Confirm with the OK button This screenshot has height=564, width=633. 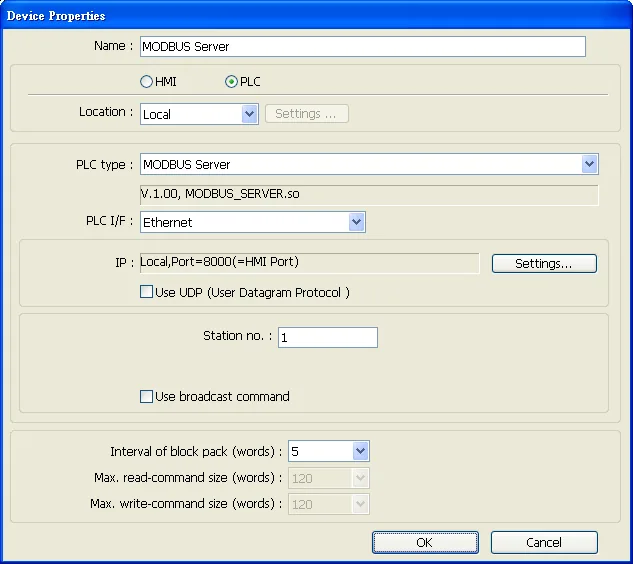tap(425, 543)
